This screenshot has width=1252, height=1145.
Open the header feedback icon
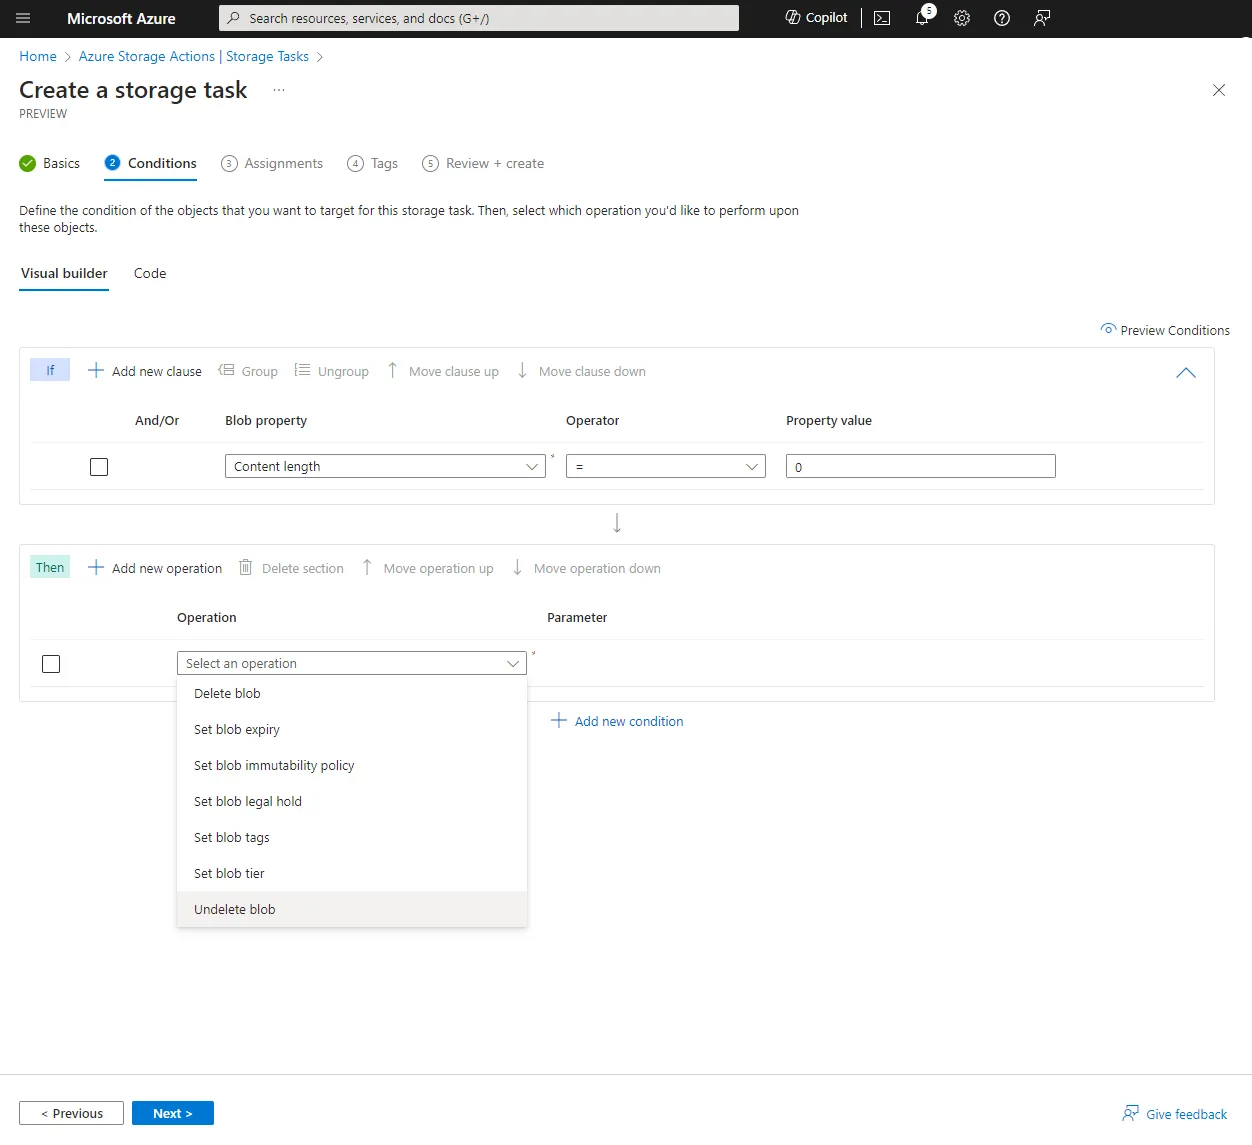point(1042,18)
